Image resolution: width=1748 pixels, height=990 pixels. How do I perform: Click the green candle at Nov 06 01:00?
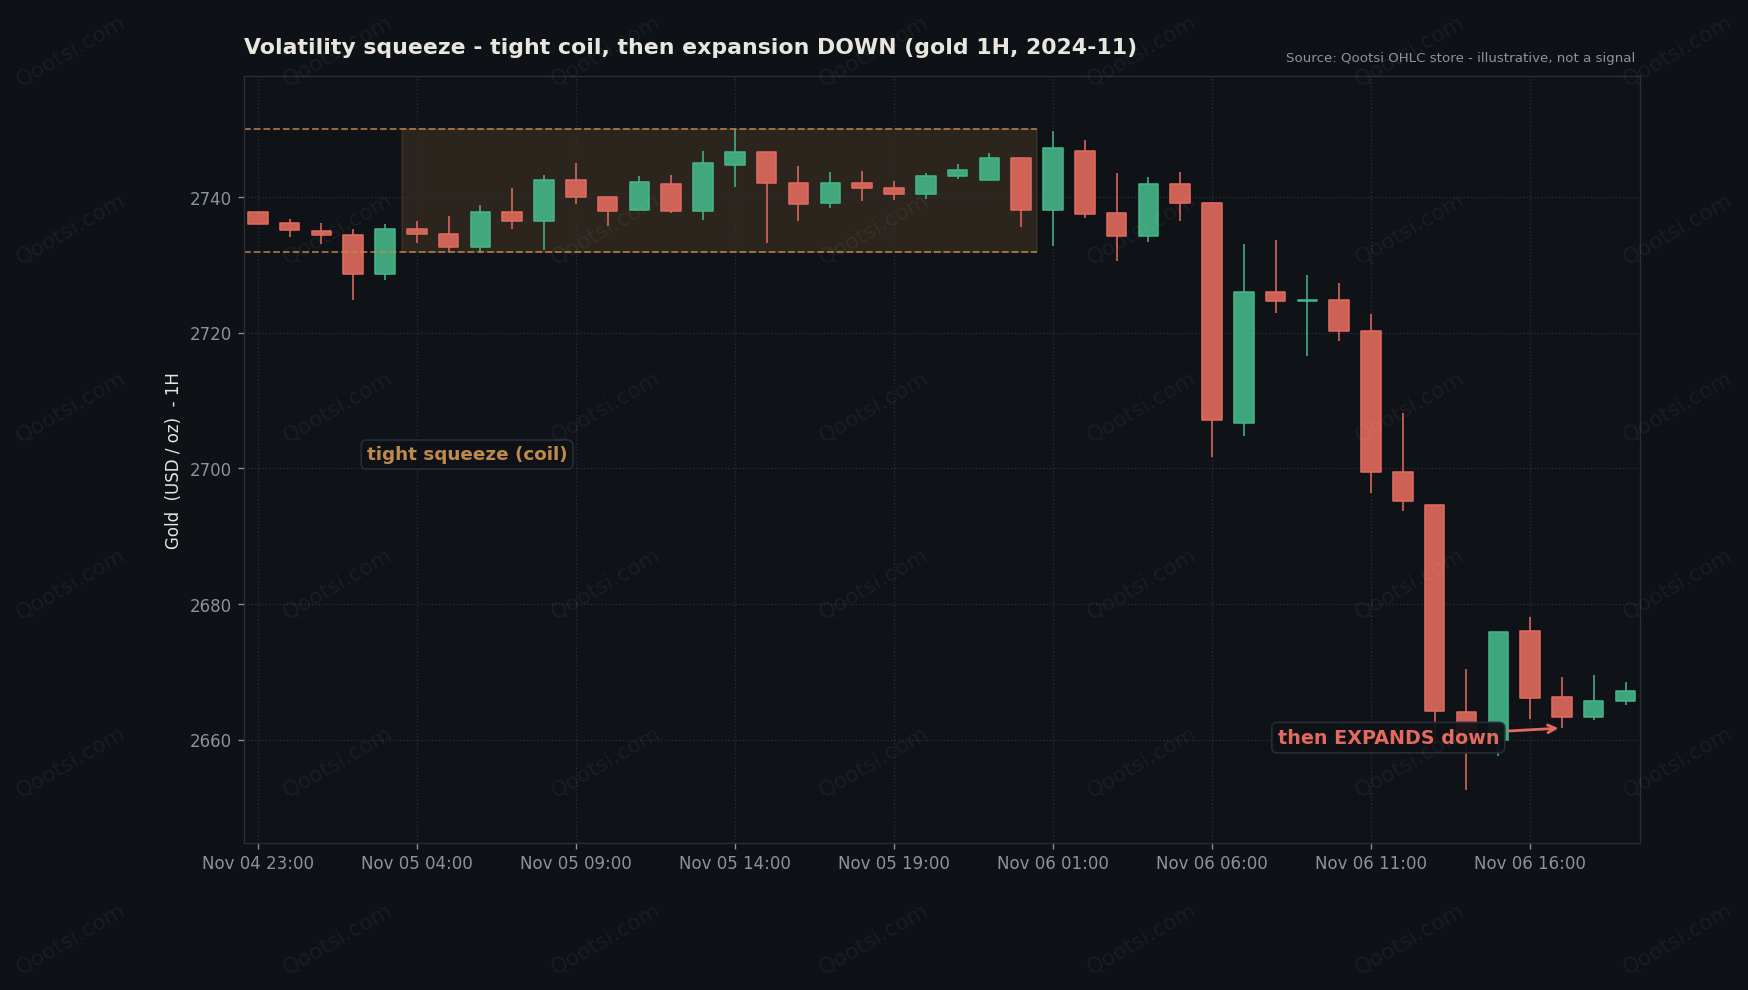[x=1053, y=179]
